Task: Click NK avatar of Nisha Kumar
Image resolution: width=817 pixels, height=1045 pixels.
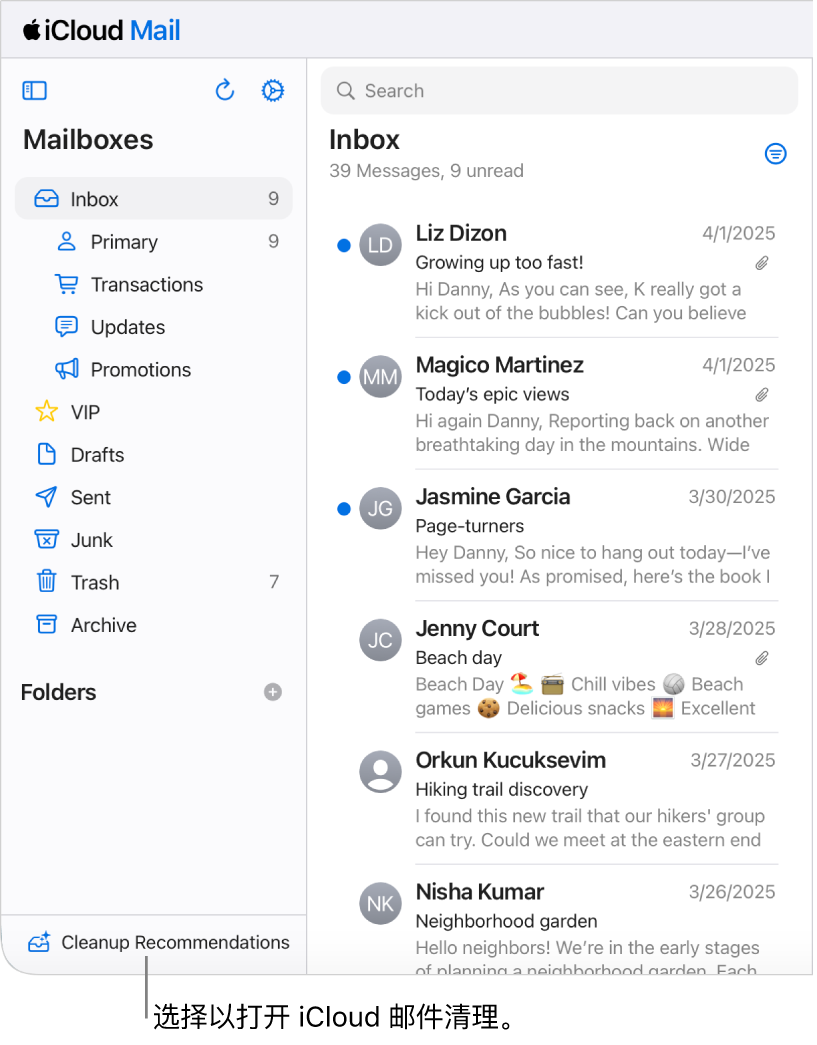Action: (381, 904)
